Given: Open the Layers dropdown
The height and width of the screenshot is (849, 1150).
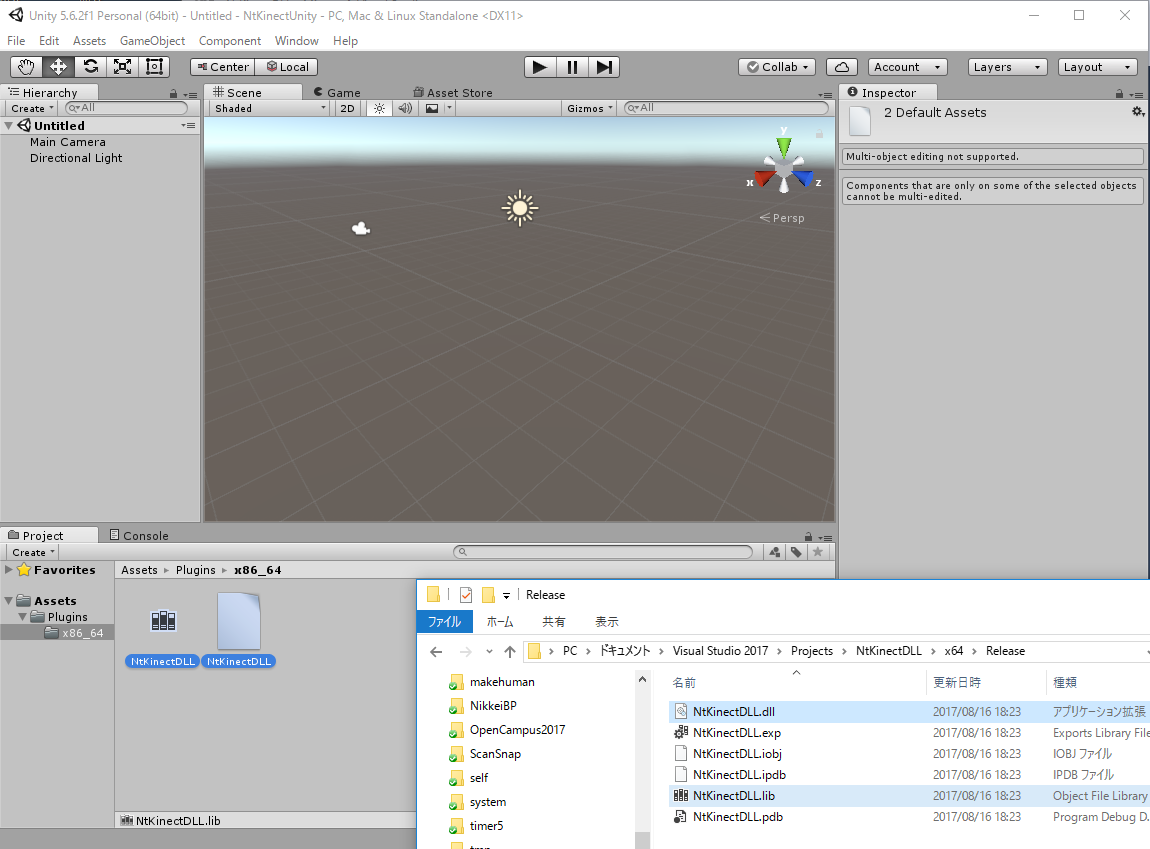Looking at the screenshot, I should click(x=1007, y=67).
